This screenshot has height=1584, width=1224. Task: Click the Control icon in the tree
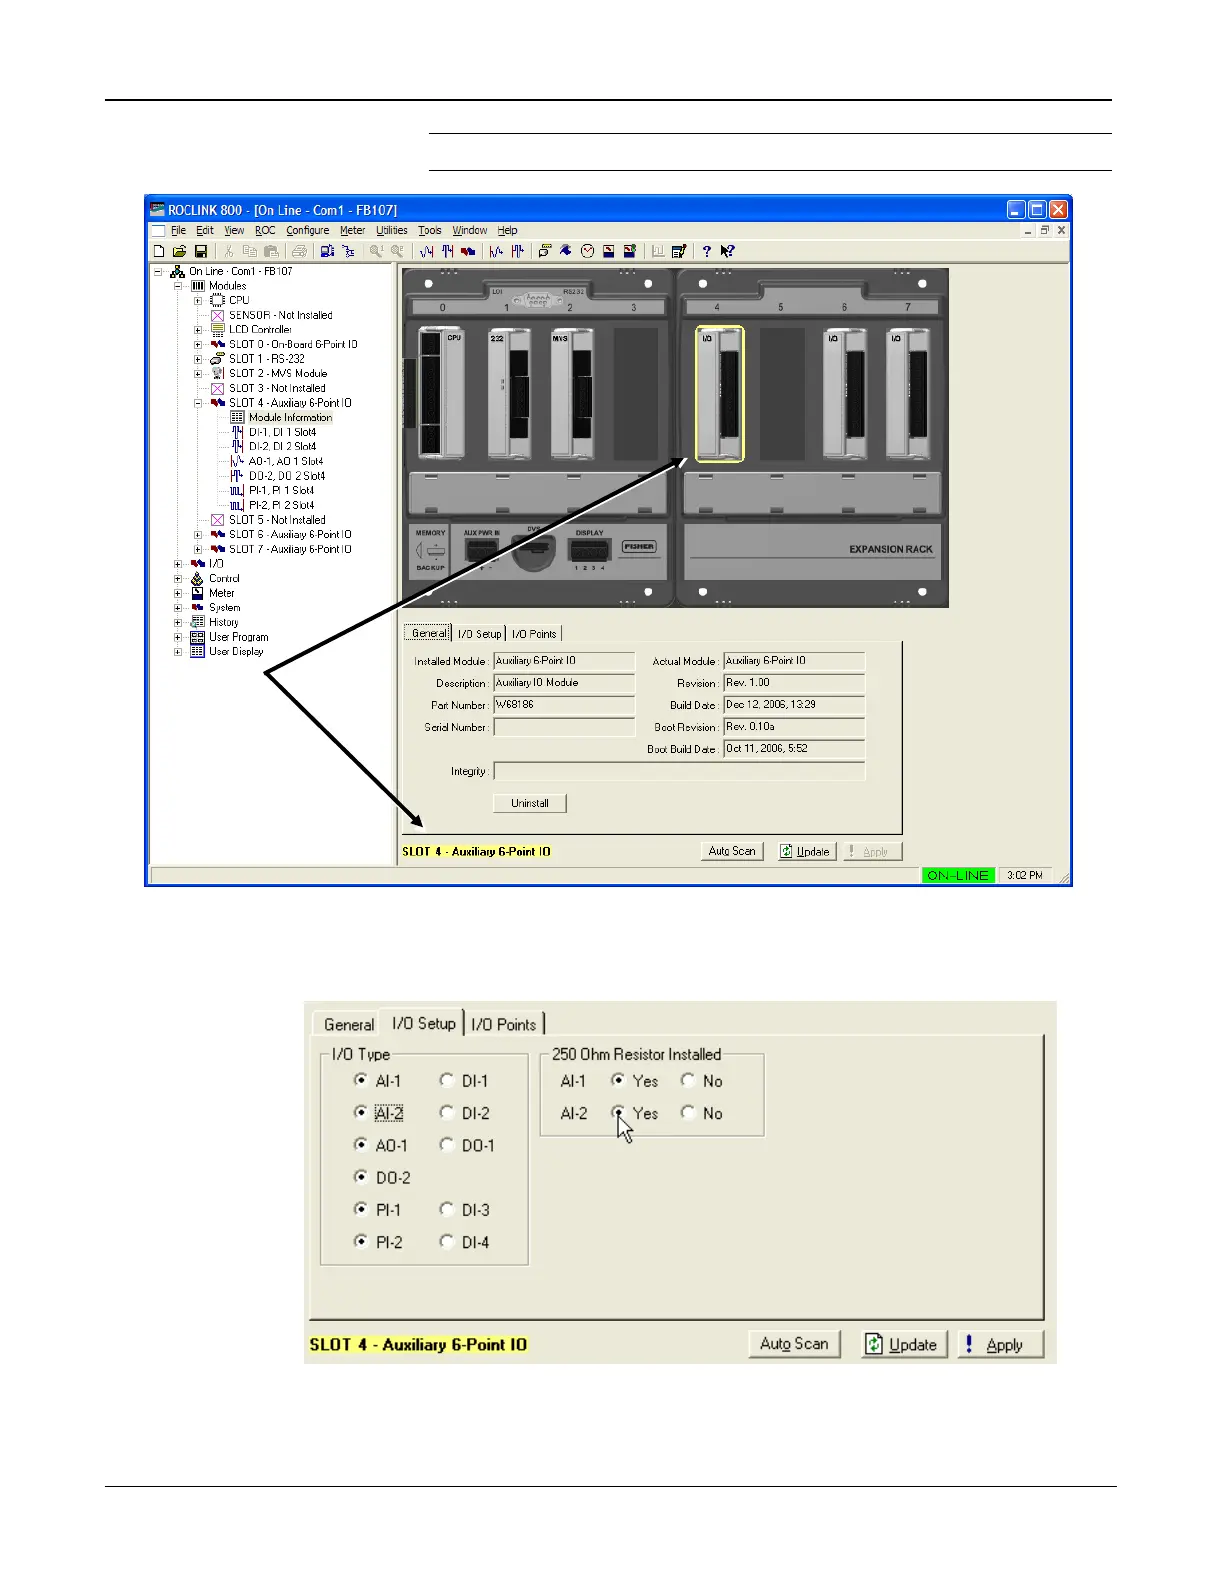197,578
